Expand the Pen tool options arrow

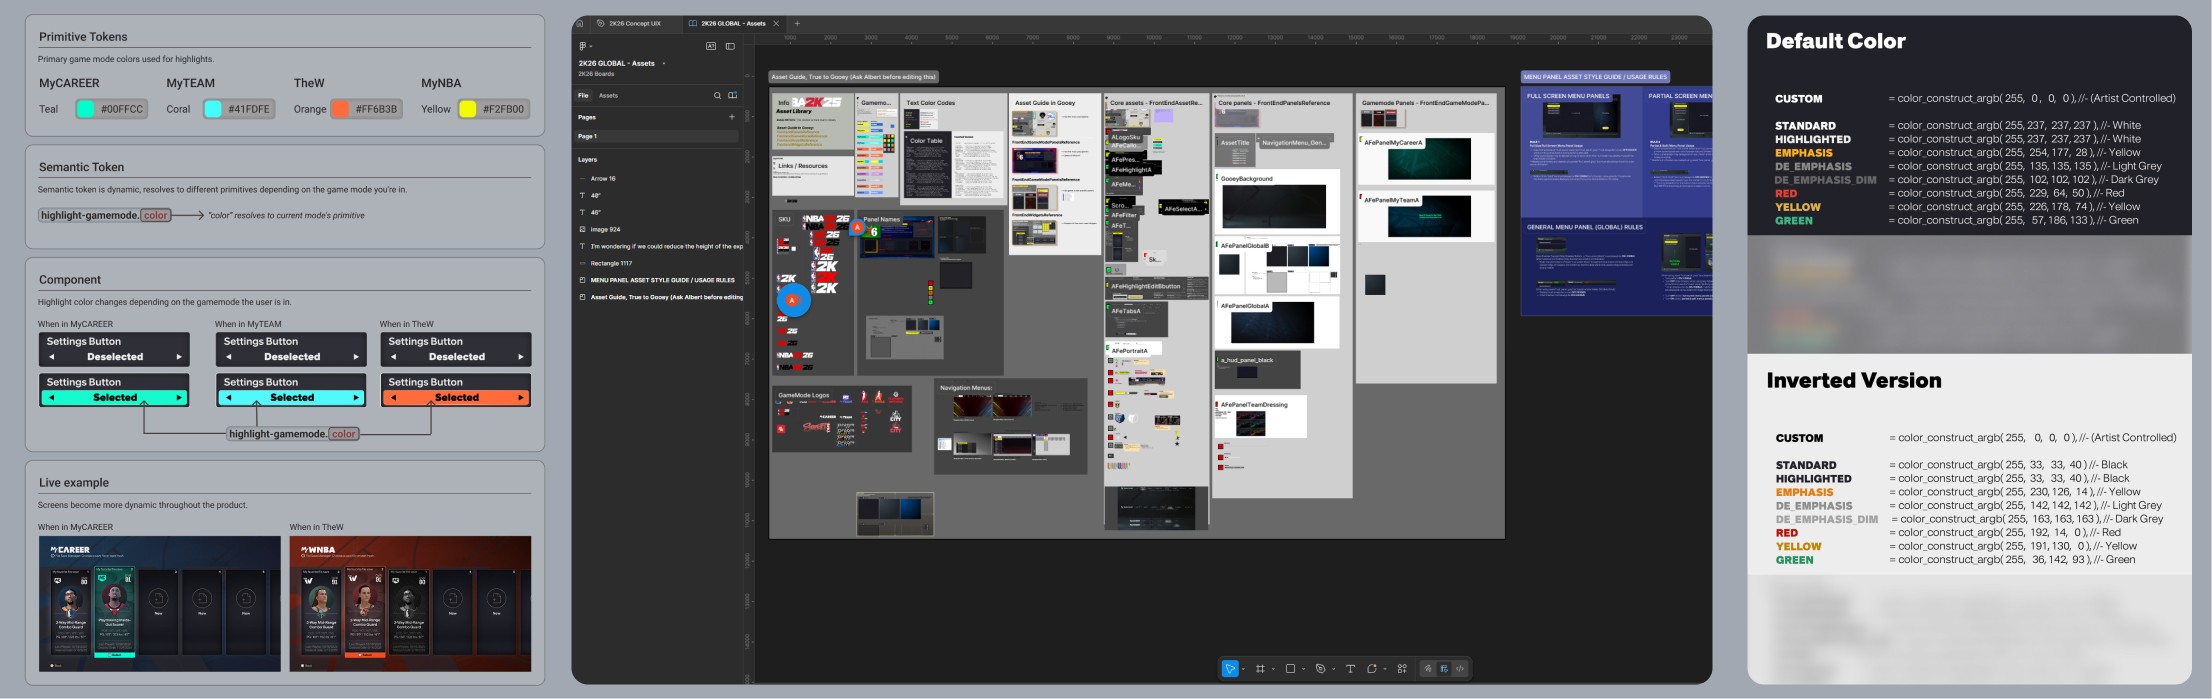(1333, 669)
